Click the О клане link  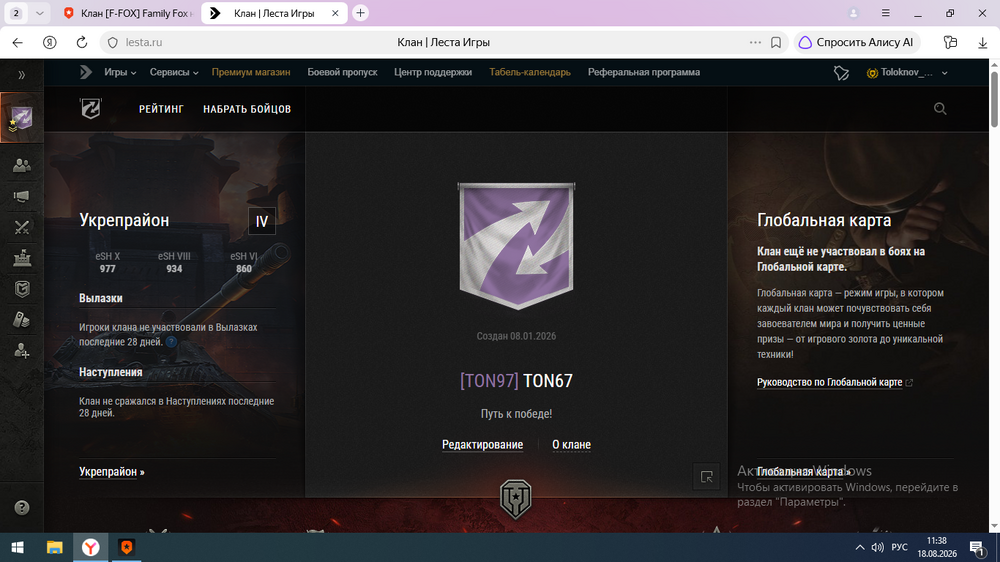[x=571, y=445]
